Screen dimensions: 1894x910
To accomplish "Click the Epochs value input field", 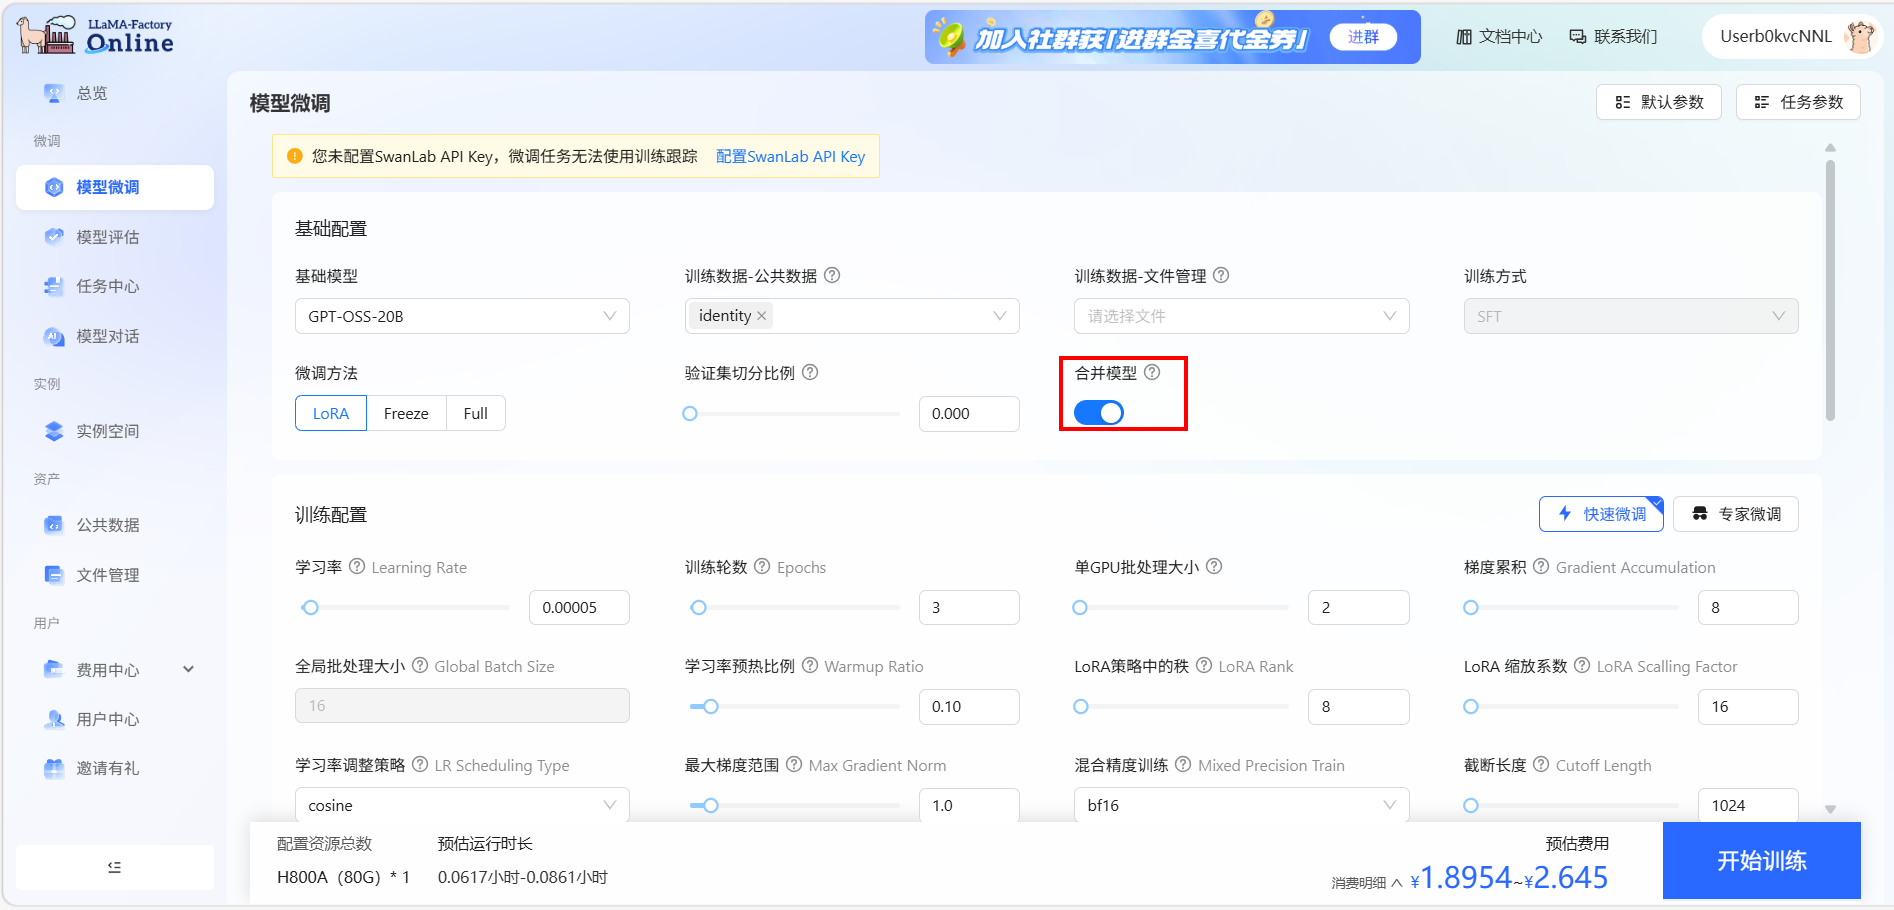I will point(968,608).
